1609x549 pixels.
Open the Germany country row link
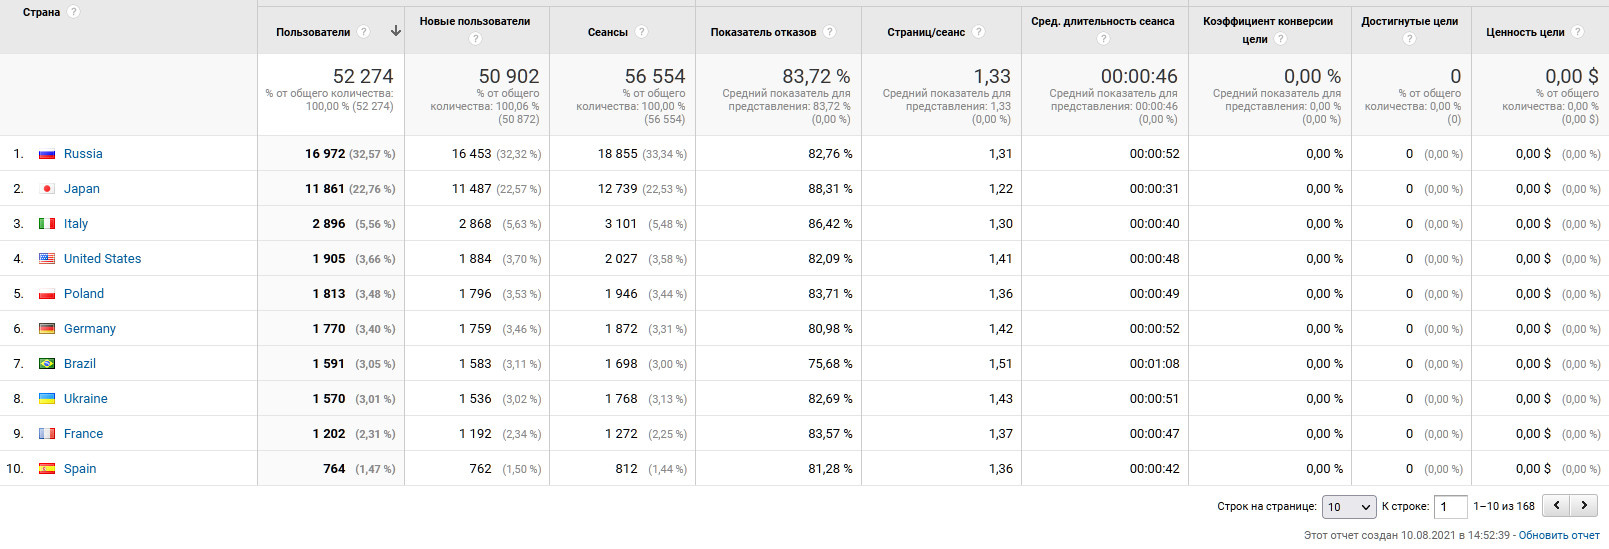pyautogui.click(x=90, y=329)
